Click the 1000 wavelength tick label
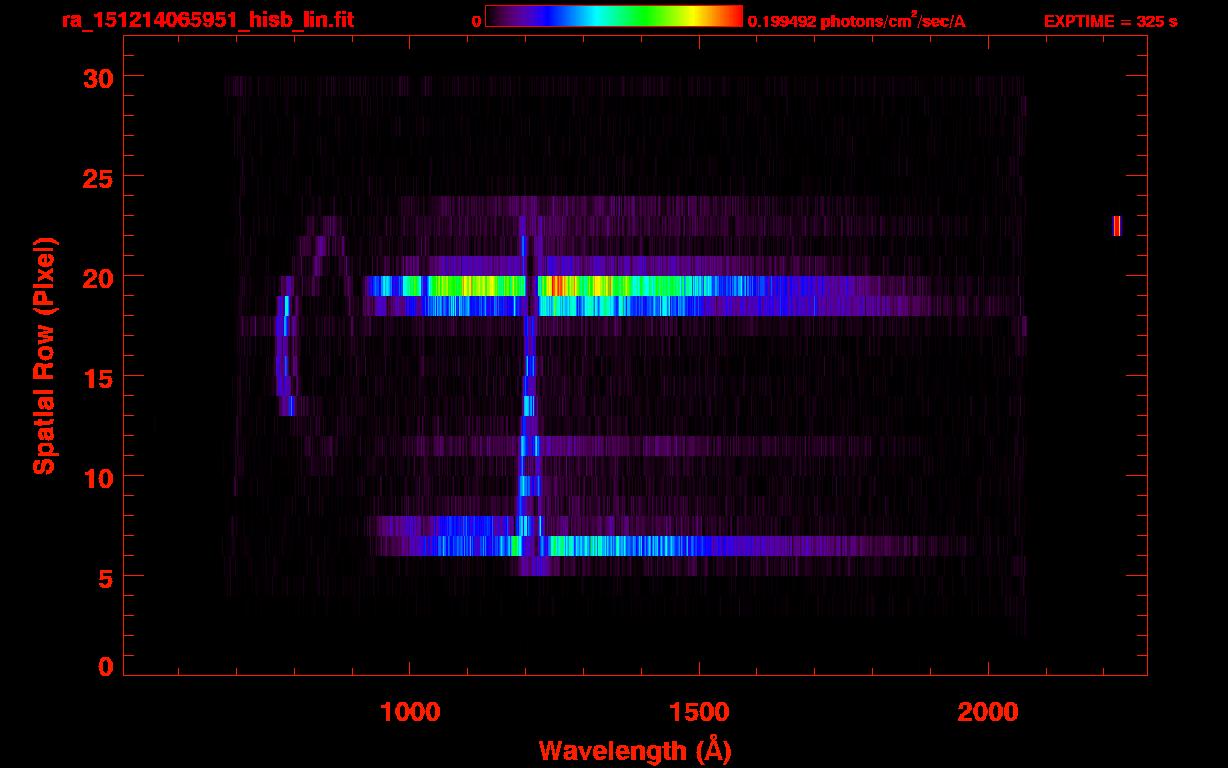 click(x=410, y=712)
